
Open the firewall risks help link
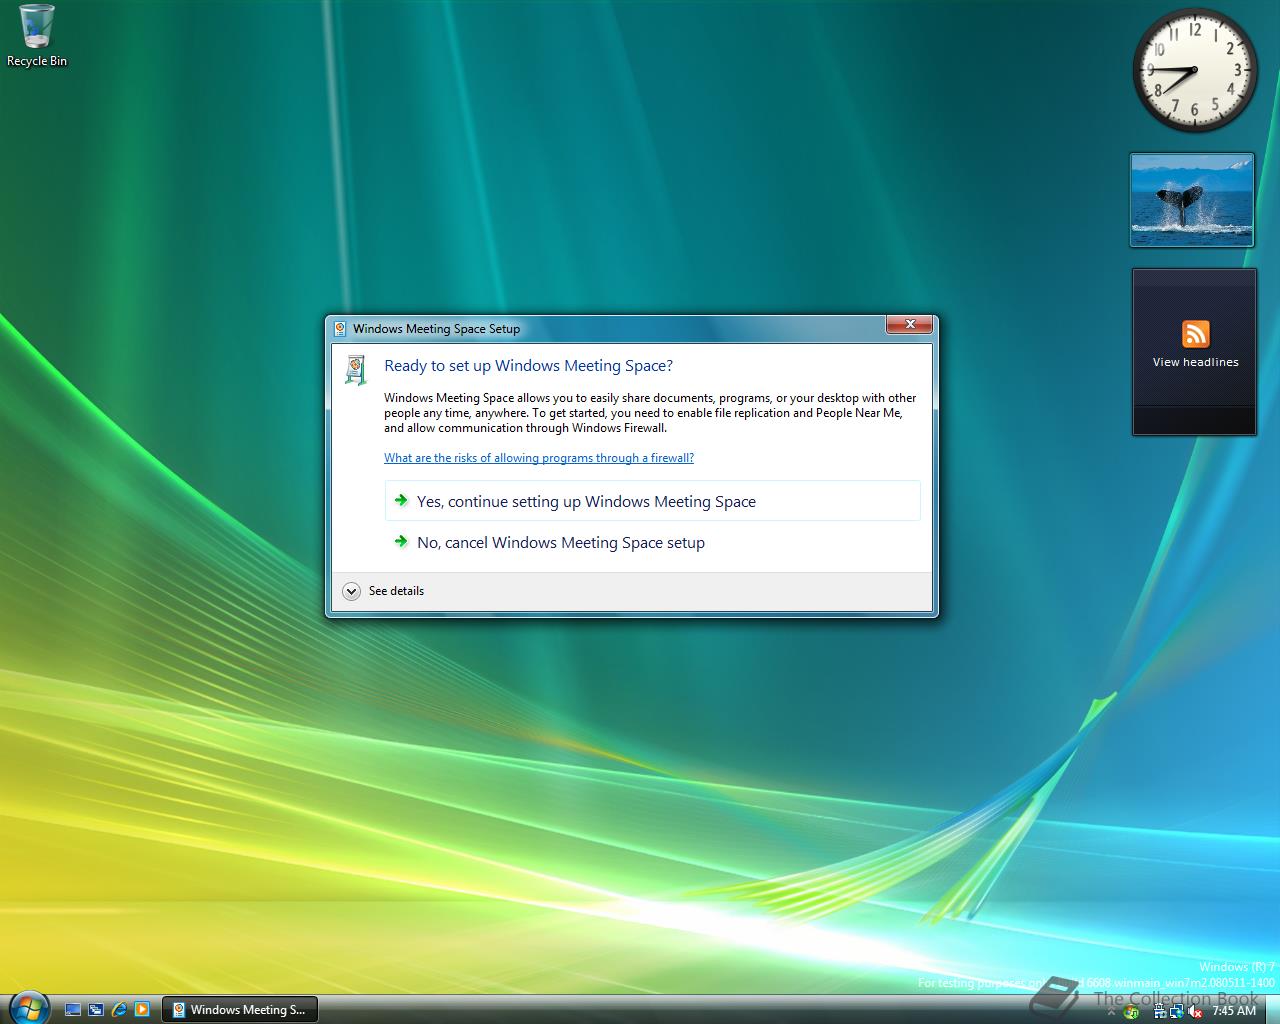539,458
